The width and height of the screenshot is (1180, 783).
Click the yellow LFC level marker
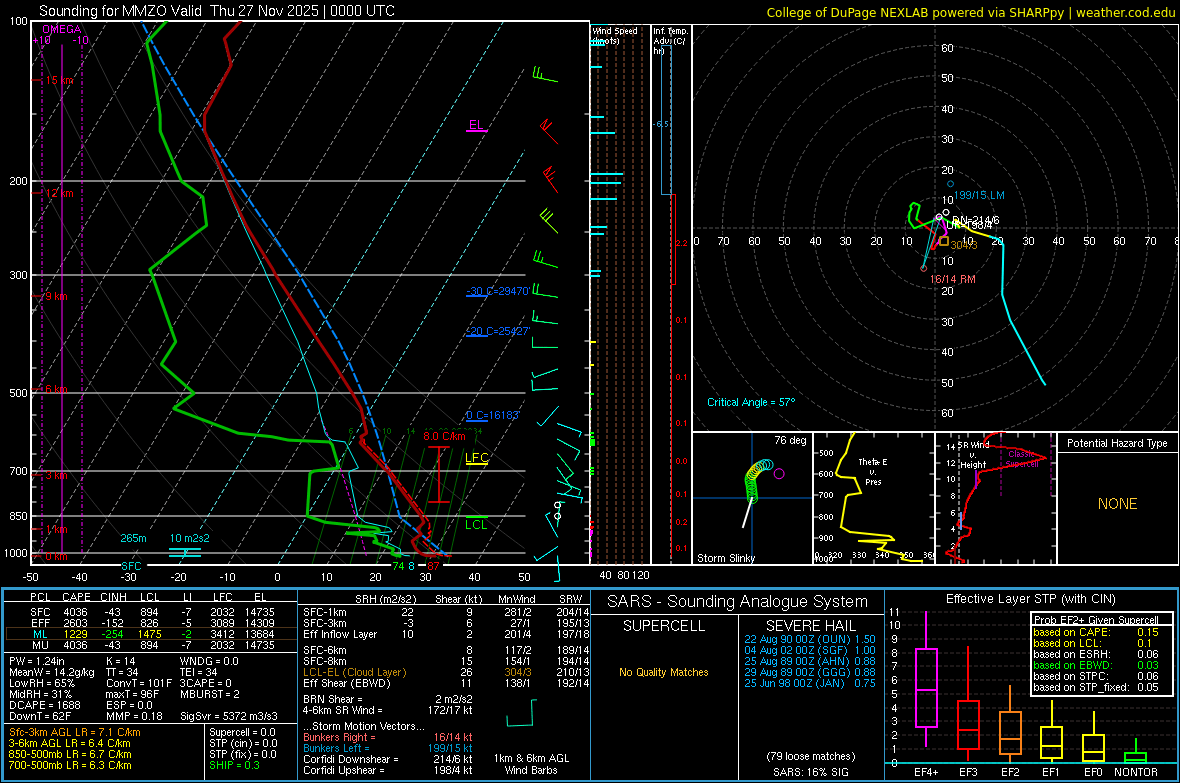point(476,458)
